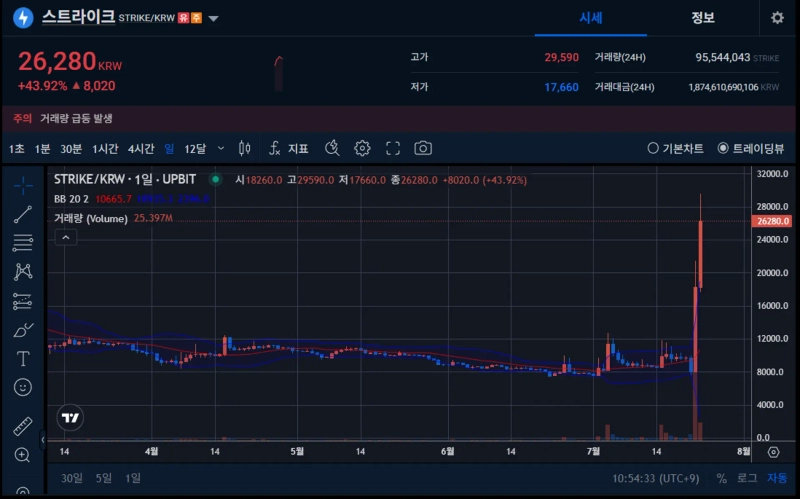Toggle the 로그 logarithmic scale
This screenshot has width=800, height=499.
[x=747, y=478]
